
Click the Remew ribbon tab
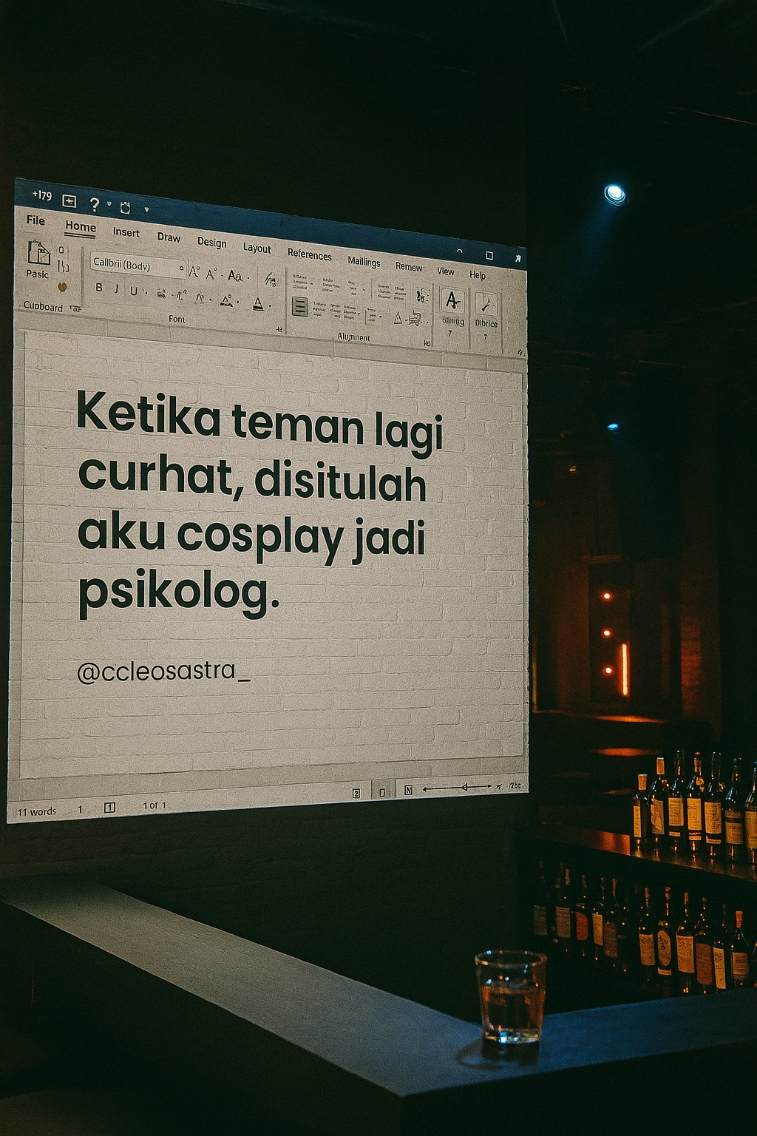point(409,267)
